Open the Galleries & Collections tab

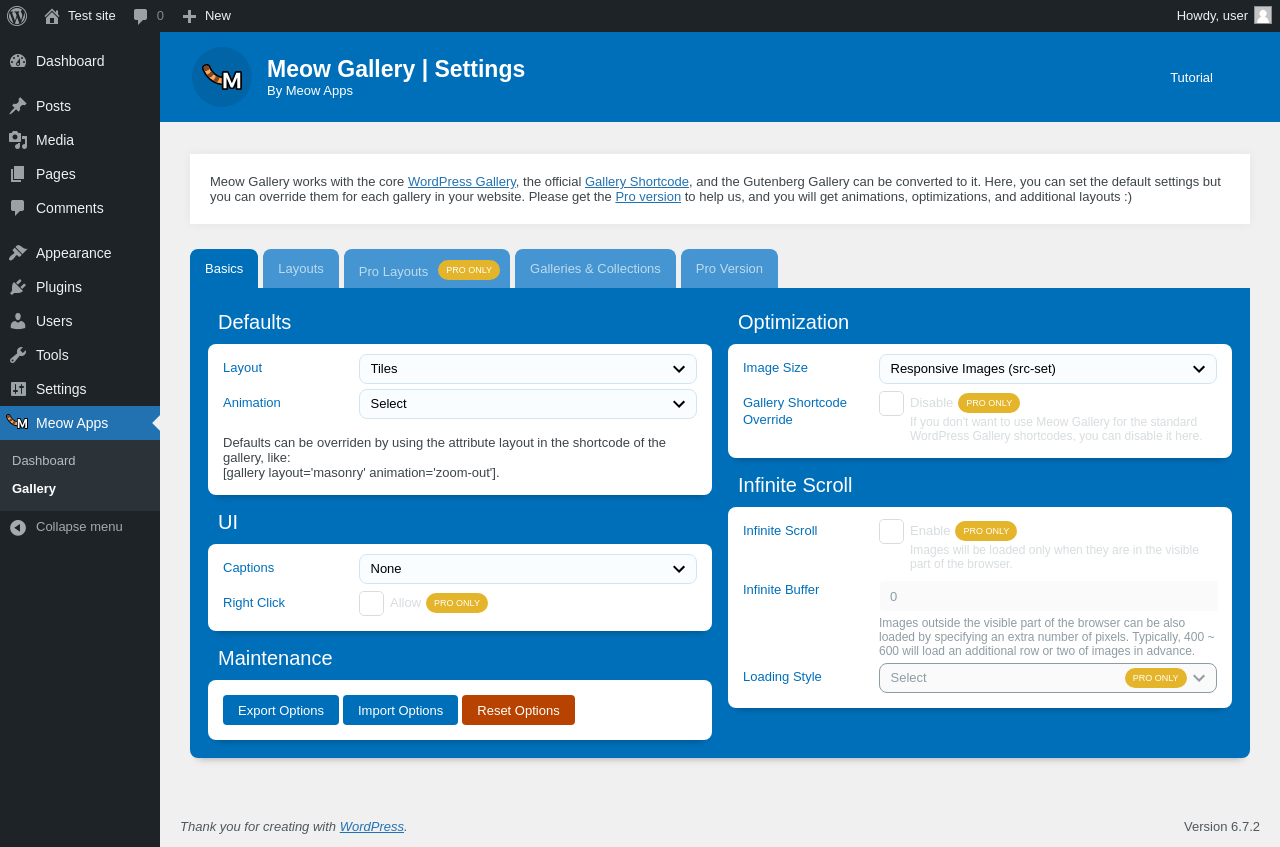tap(595, 269)
